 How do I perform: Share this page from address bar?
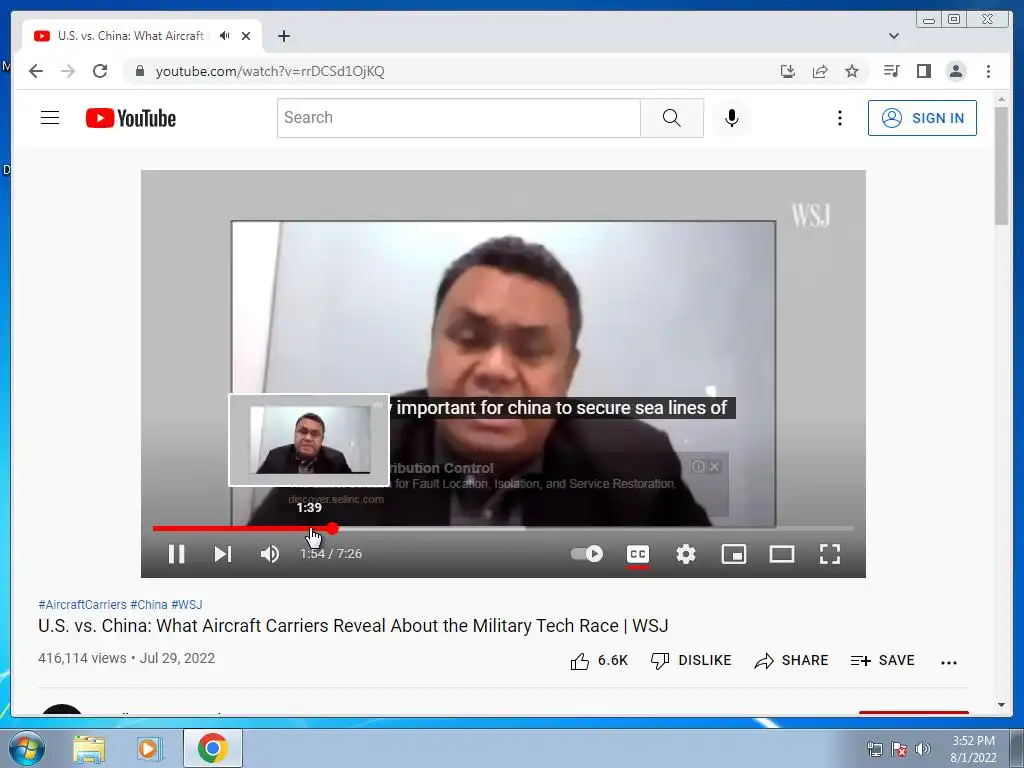[820, 71]
